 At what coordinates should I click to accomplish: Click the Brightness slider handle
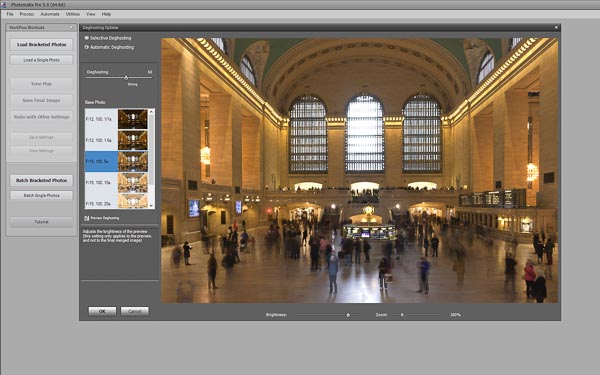[x=348, y=315]
